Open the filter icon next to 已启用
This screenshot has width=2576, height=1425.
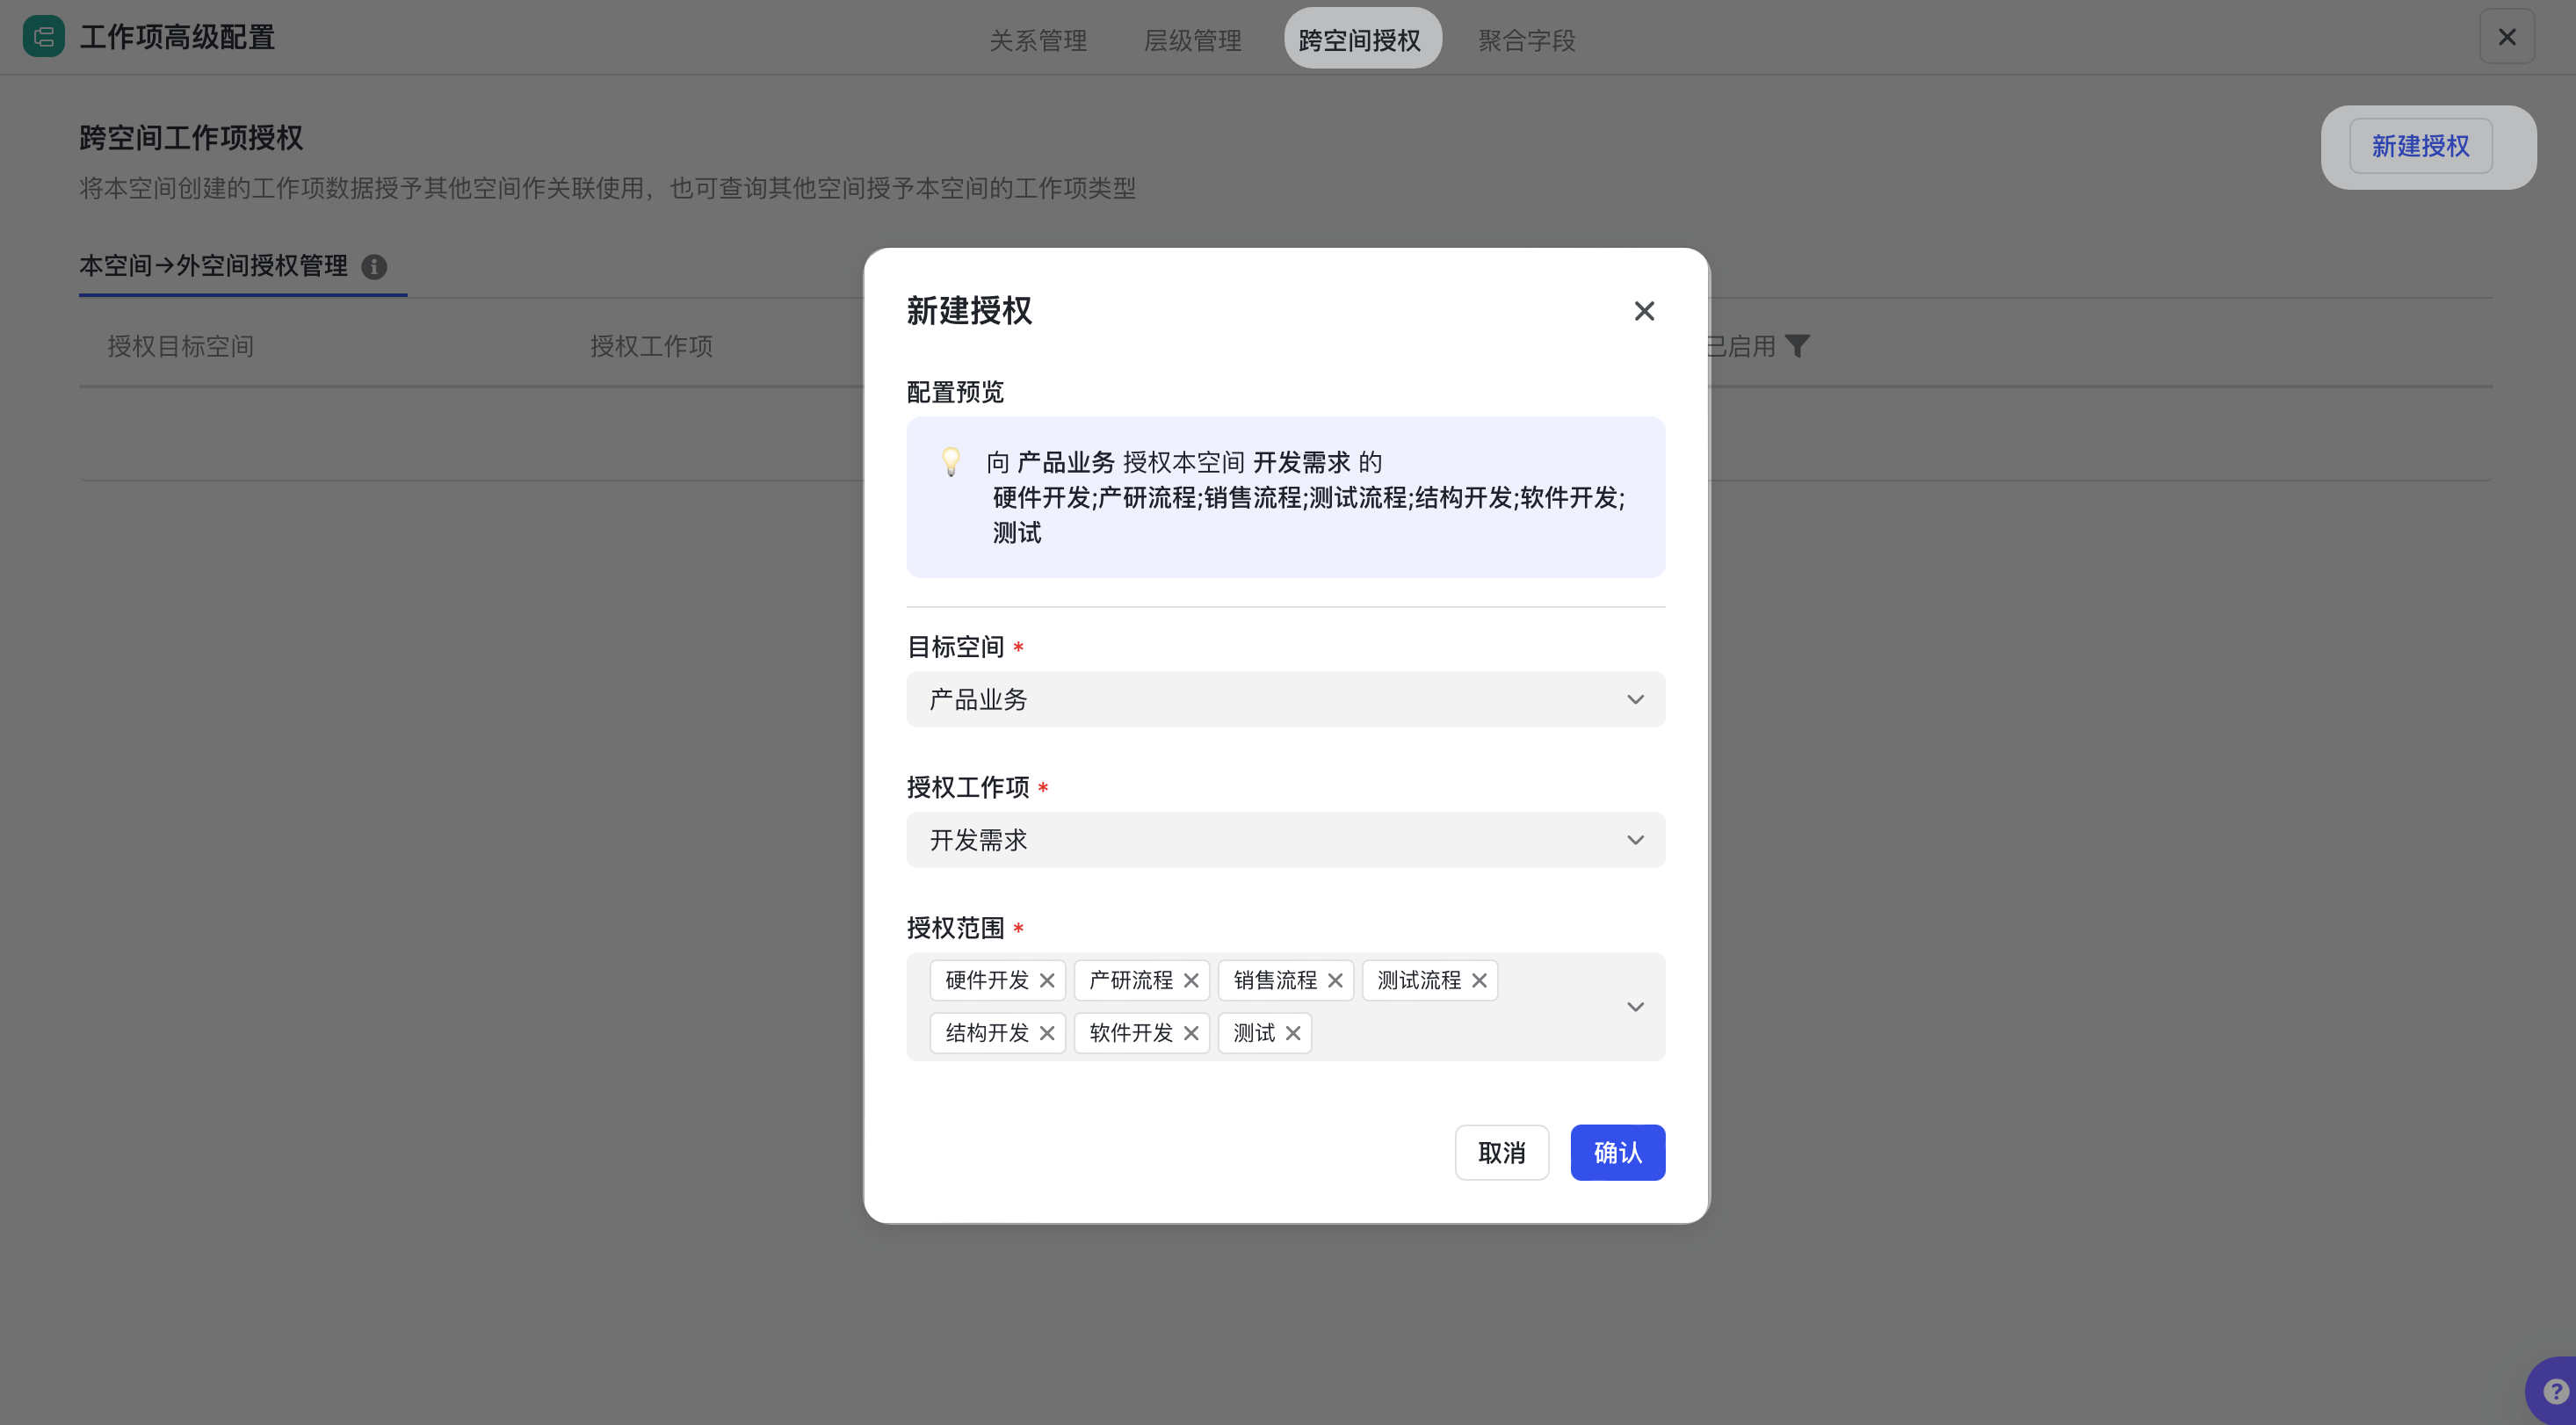1797,346
